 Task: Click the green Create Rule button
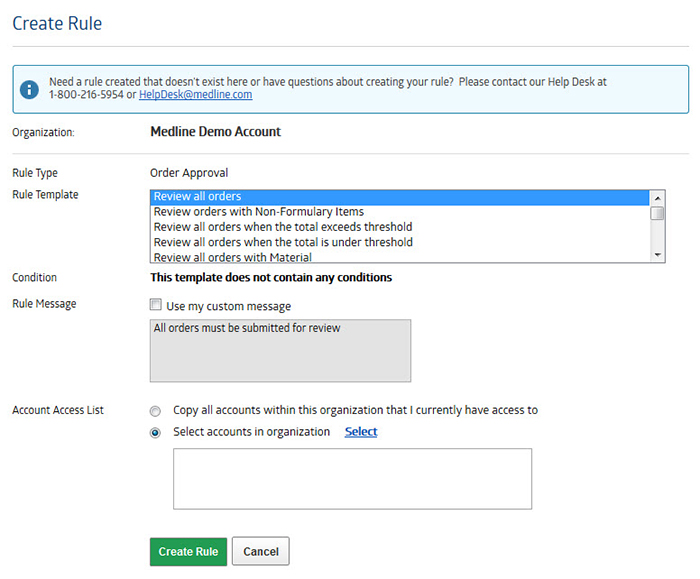pos(188,551)
